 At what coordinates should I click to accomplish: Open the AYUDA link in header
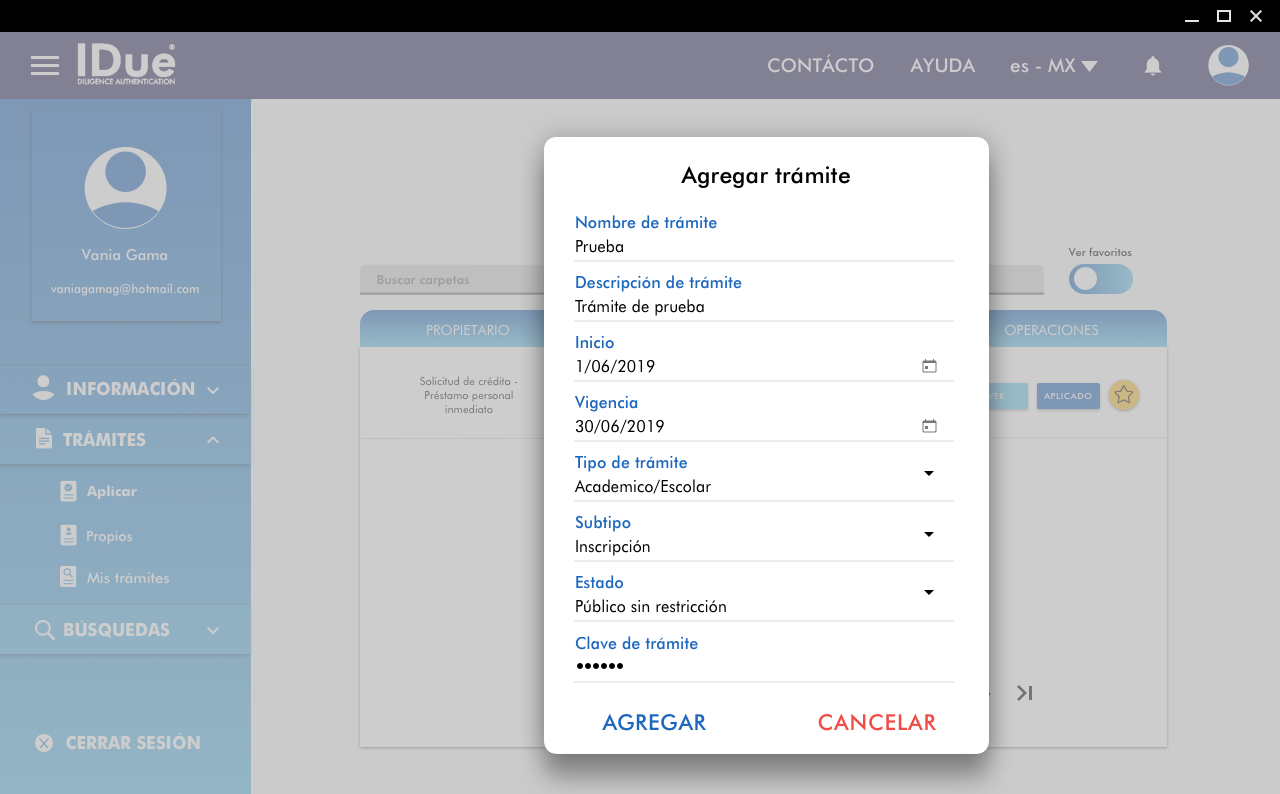pos(942,66)
